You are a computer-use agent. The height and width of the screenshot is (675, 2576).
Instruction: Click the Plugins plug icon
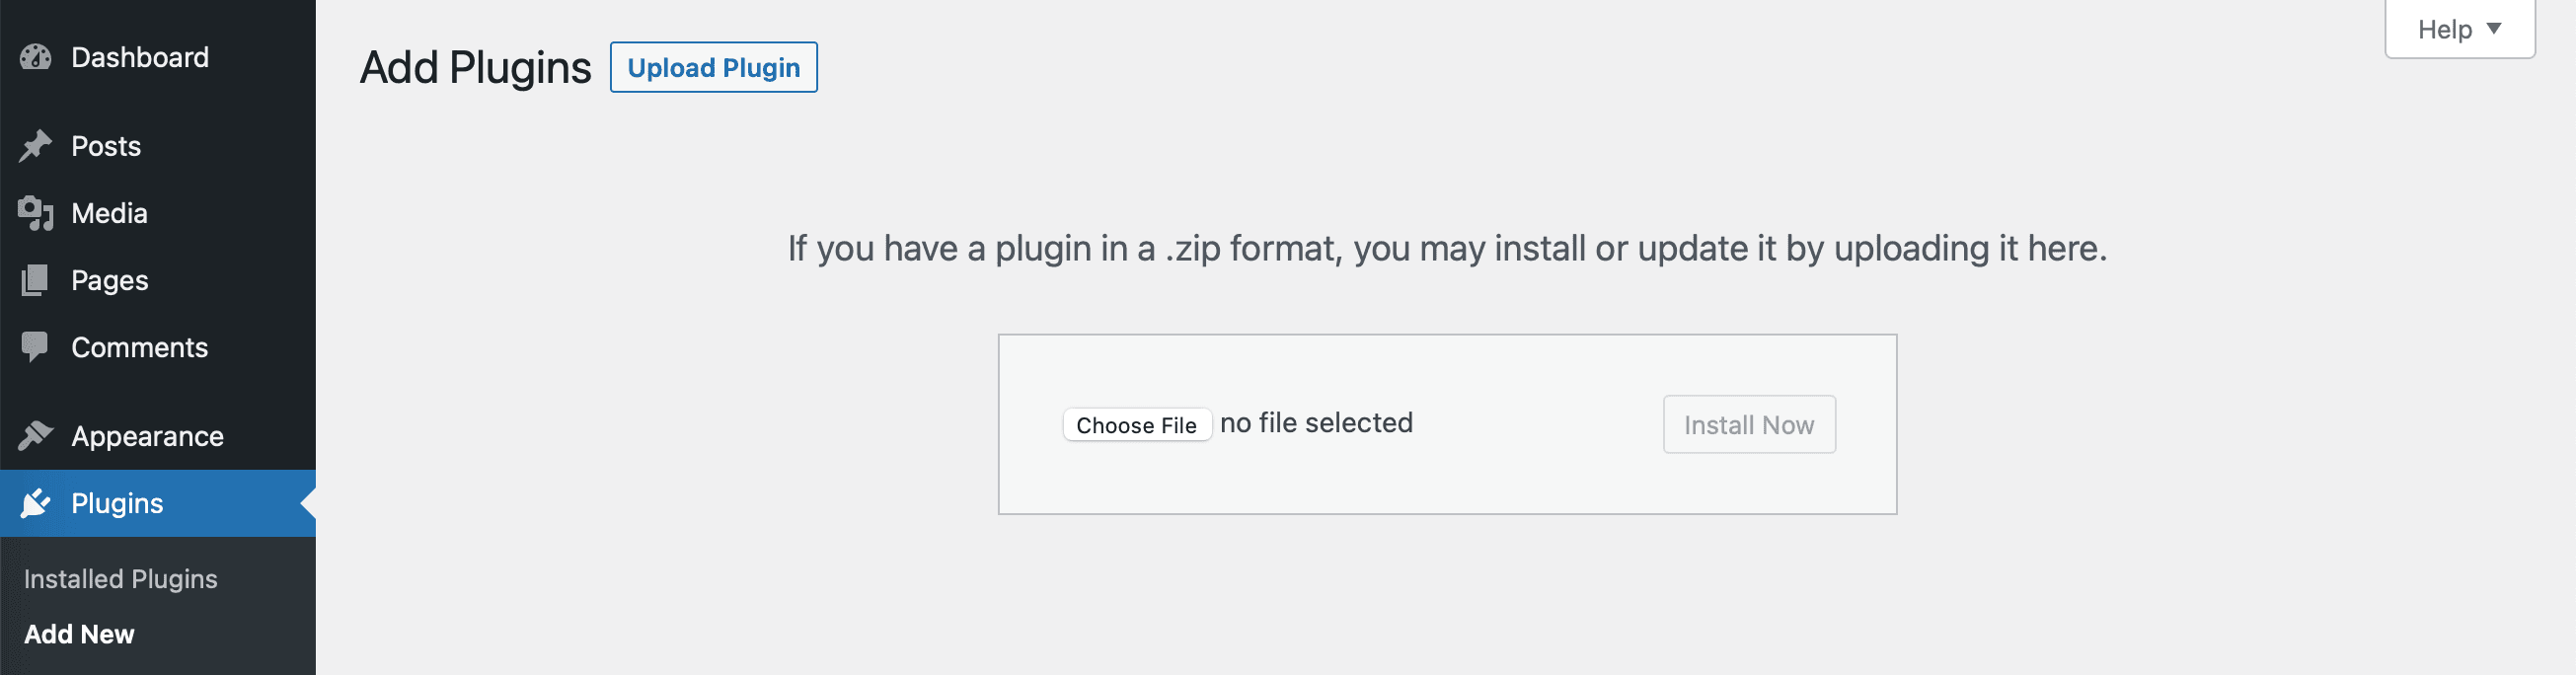click(x=35, y=503)
